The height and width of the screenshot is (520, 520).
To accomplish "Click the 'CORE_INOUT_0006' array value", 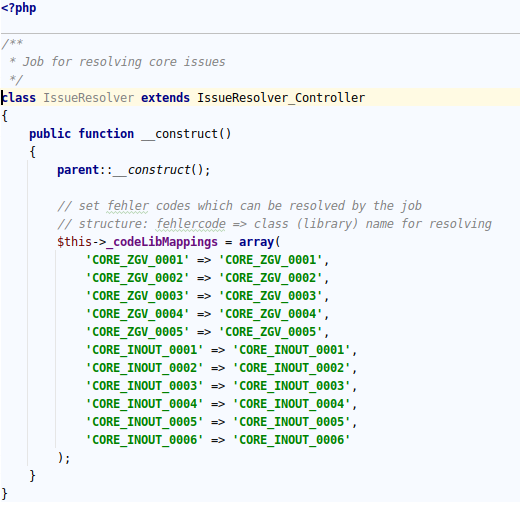I will point(292,440).
